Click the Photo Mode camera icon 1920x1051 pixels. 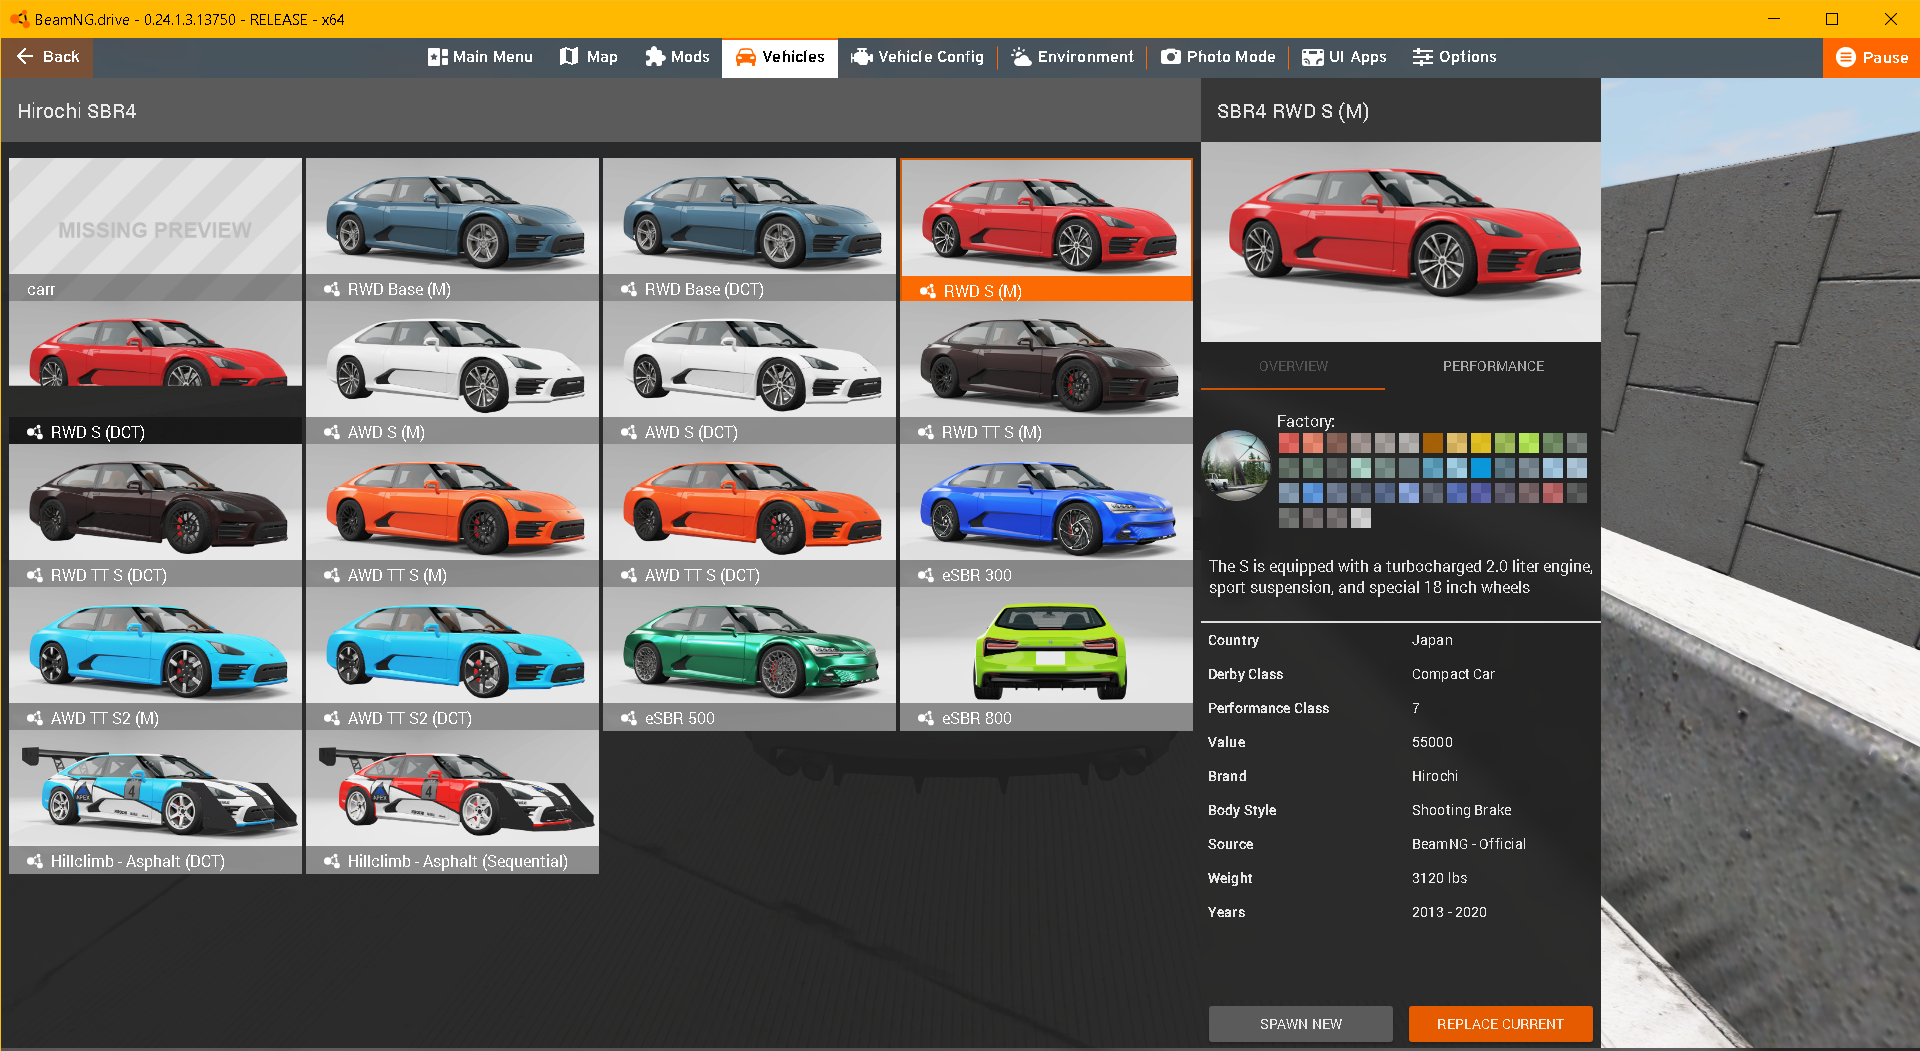[1171, 57]
